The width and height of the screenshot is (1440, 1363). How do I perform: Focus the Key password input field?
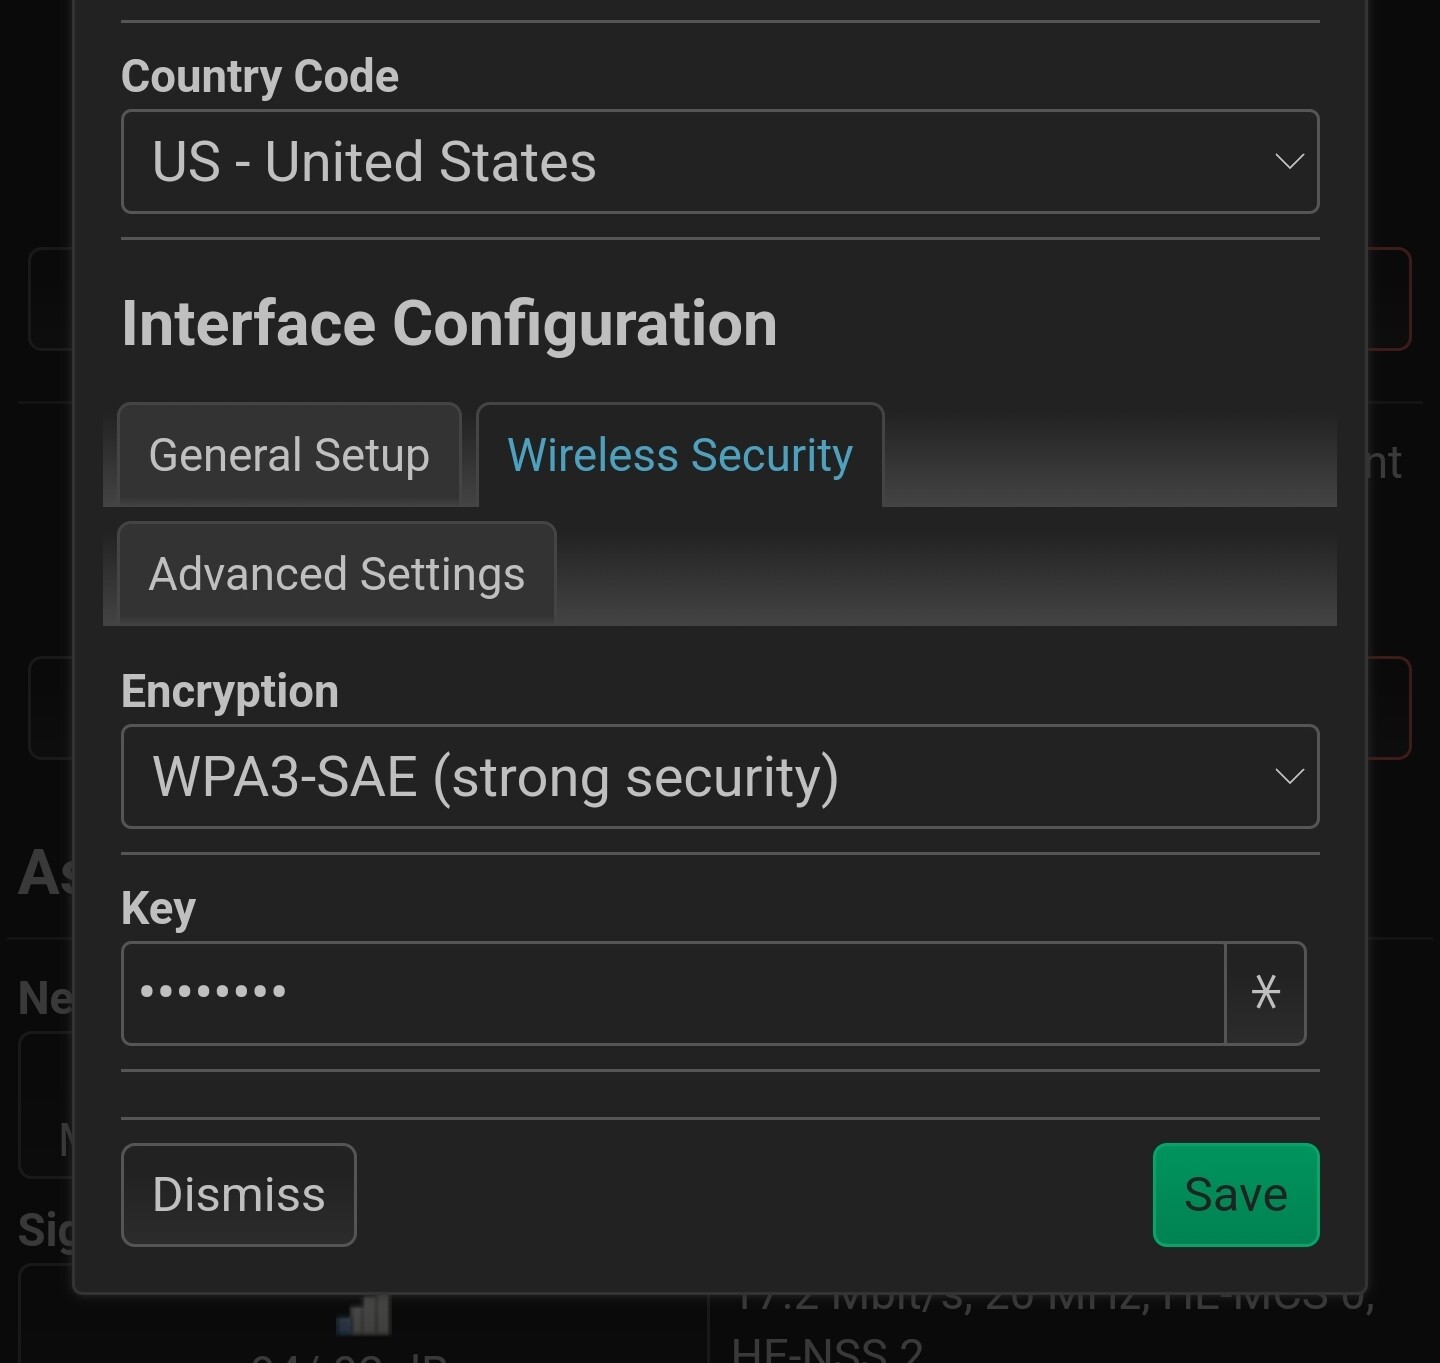(673, 993)
